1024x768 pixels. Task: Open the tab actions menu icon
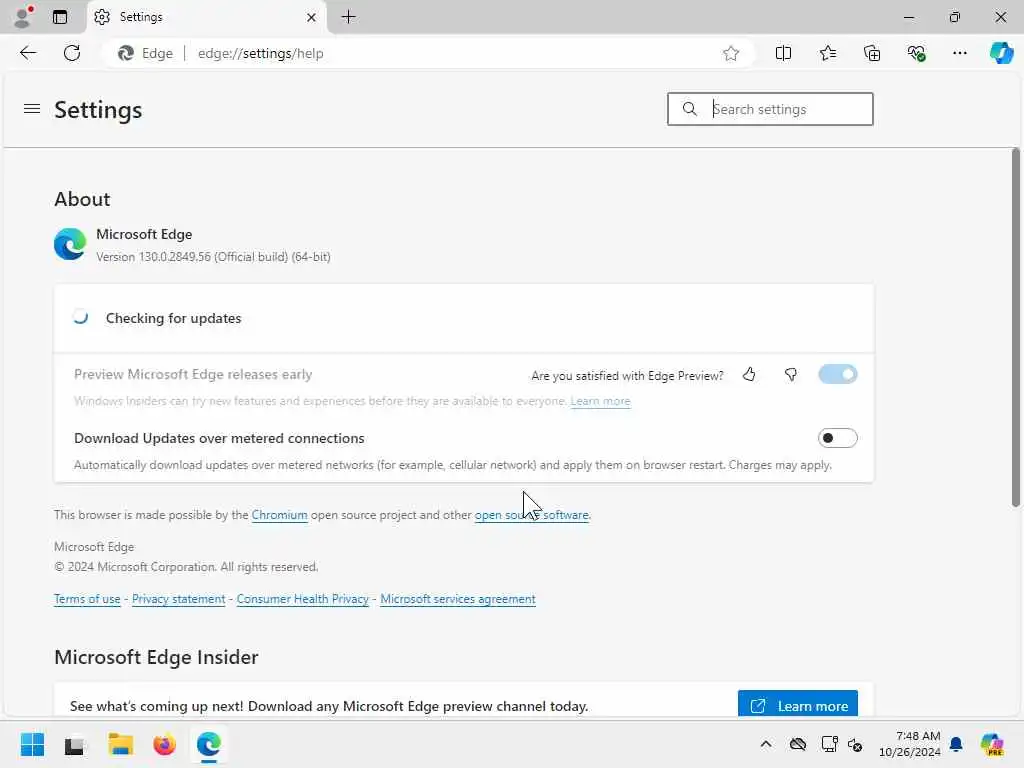coord(60,17)
